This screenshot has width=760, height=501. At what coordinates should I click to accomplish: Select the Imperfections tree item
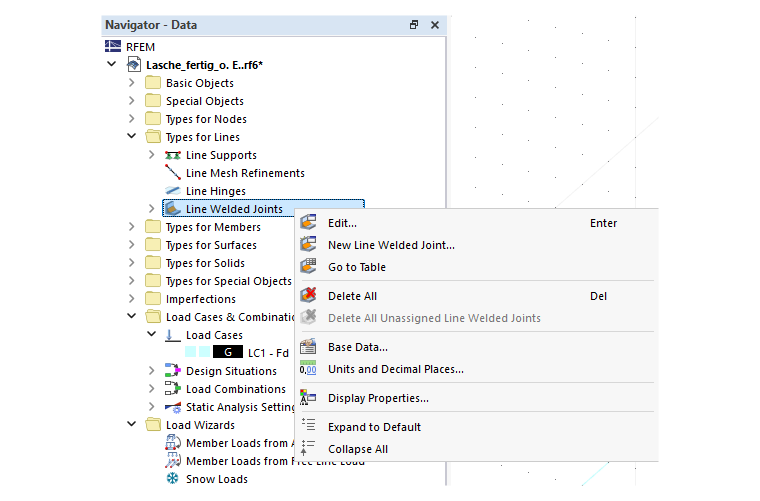click(x=201, y=299)
